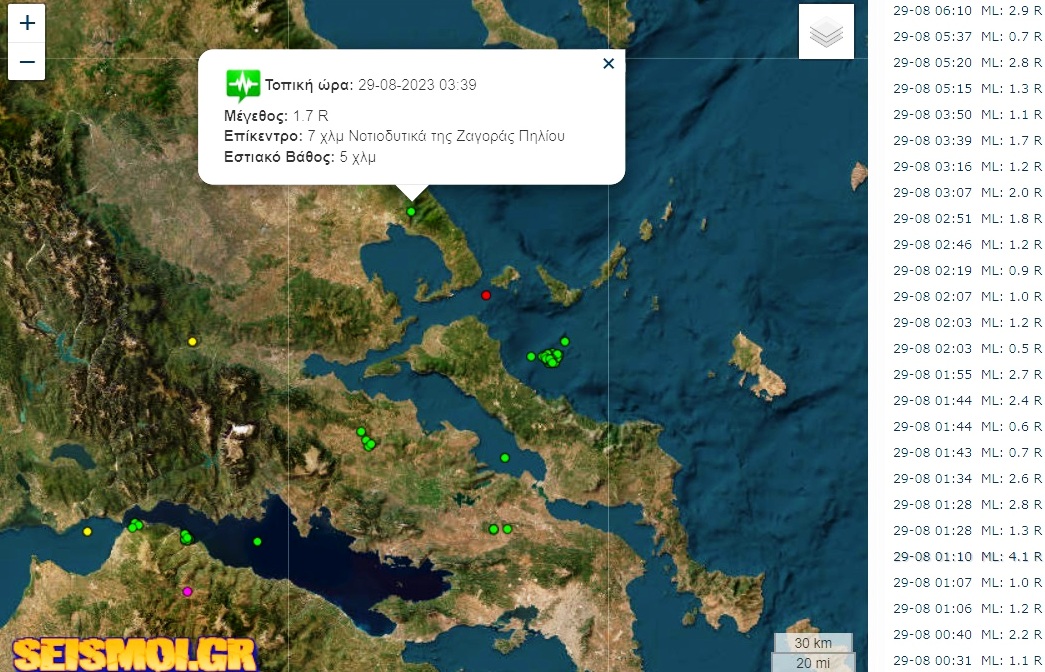Click the SEISMOI.GR logo

(135, 654)
